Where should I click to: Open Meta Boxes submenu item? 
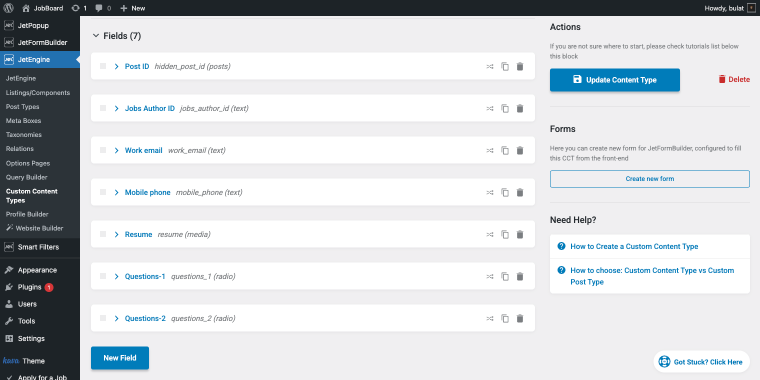tap(23, 121)
